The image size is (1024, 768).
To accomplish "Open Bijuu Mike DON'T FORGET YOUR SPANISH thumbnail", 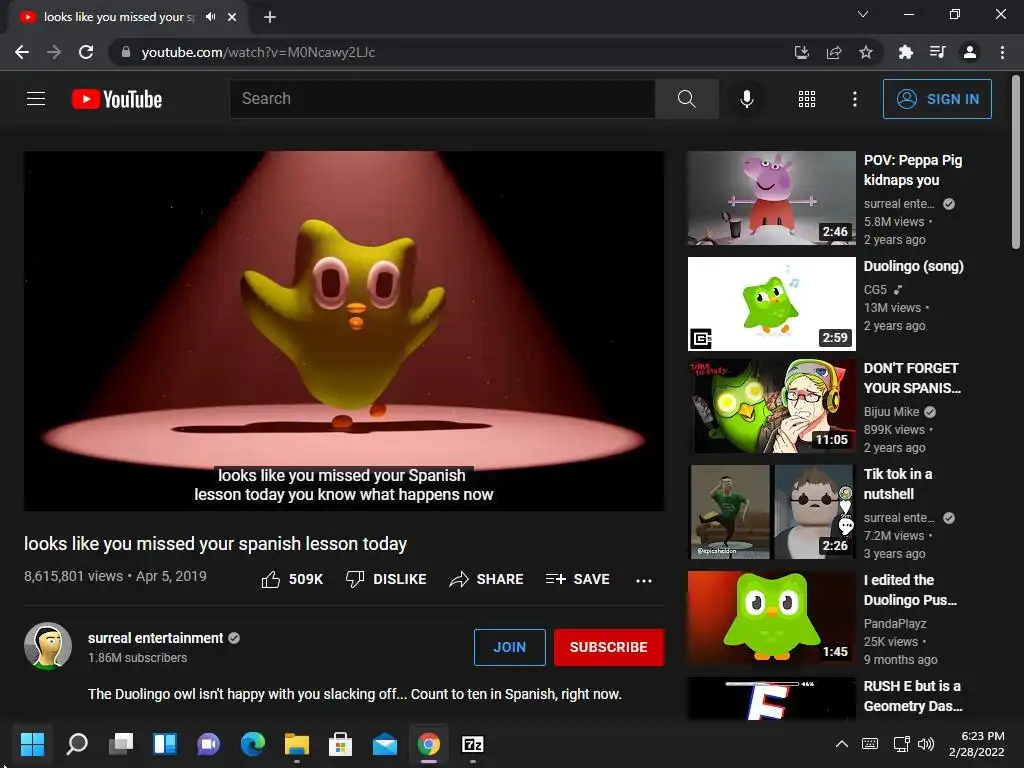I will [771, 406].
